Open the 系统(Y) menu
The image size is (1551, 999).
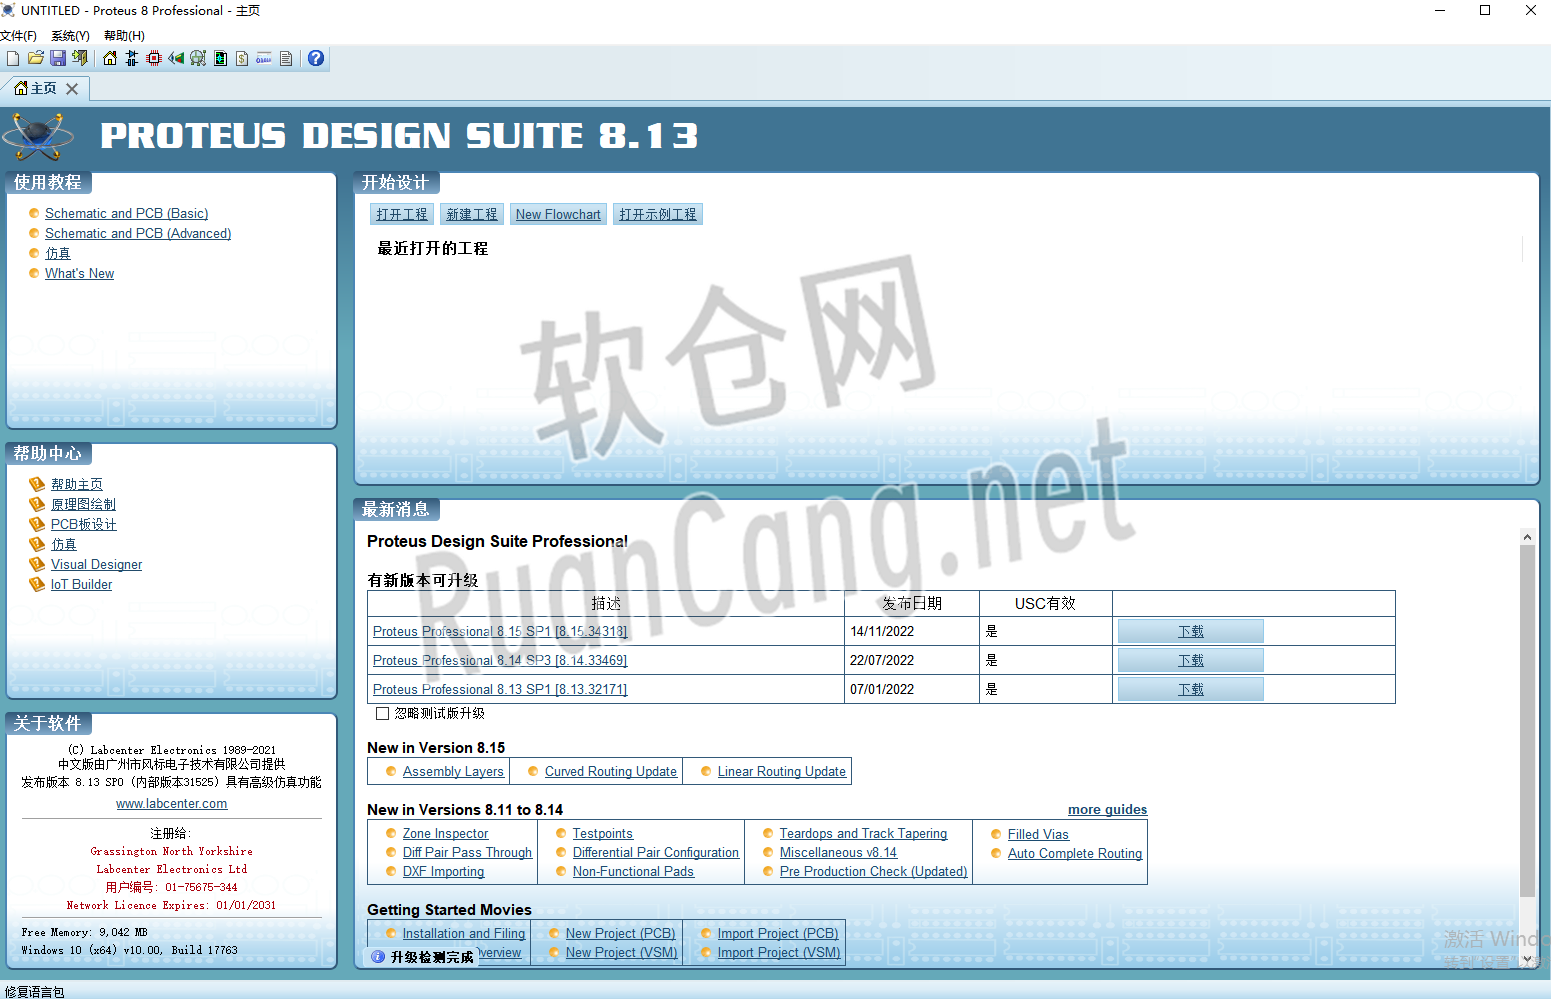tap(70, 36)
